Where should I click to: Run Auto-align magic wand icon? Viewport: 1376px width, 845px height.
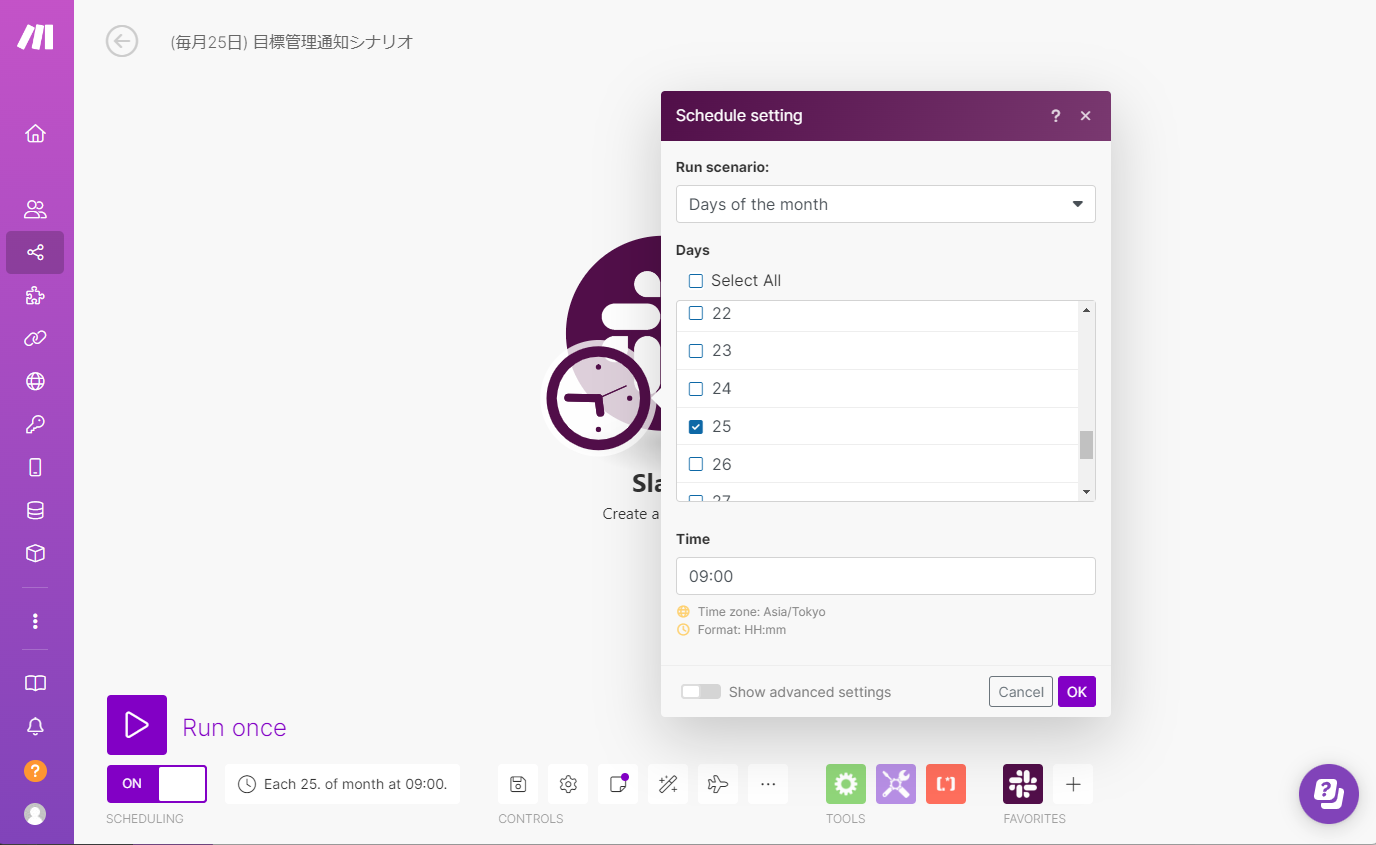tap(668, 784)
